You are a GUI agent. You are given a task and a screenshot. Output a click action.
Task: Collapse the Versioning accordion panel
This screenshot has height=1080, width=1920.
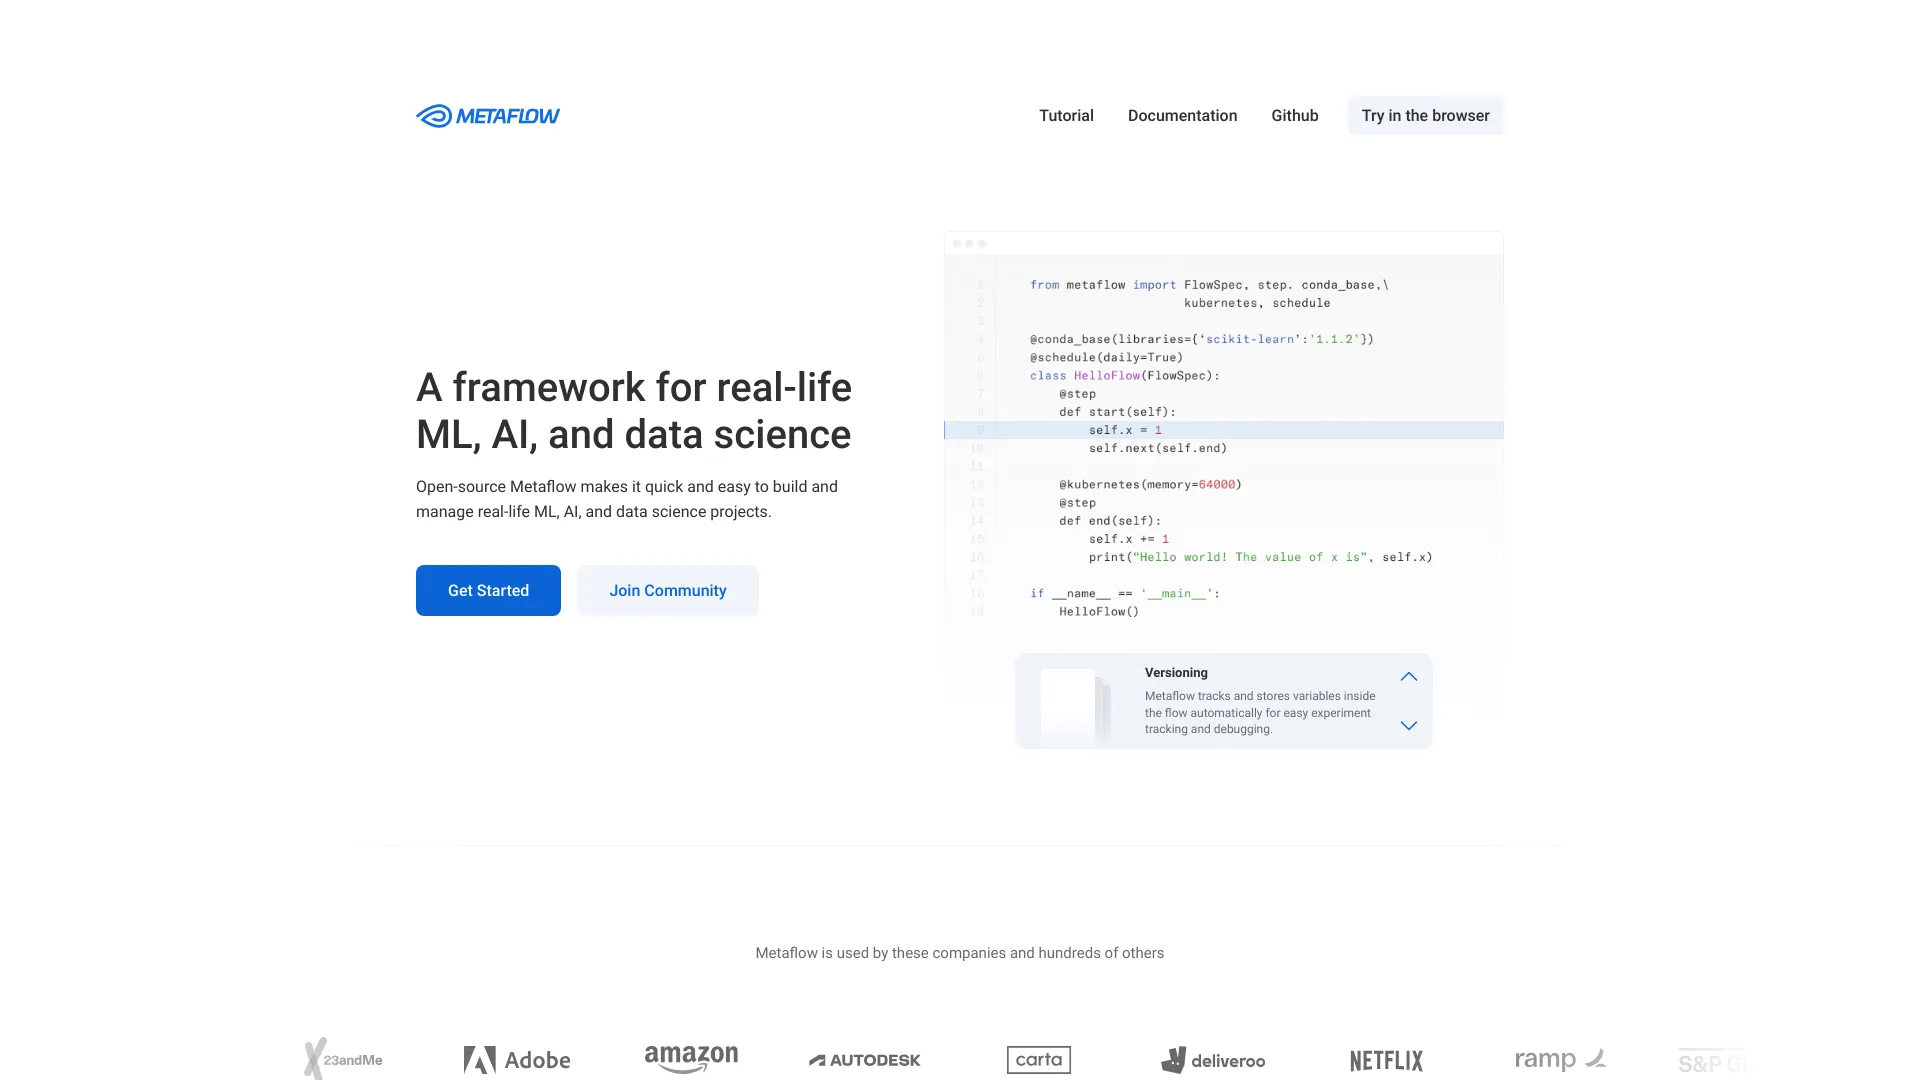pos(1407,675)
